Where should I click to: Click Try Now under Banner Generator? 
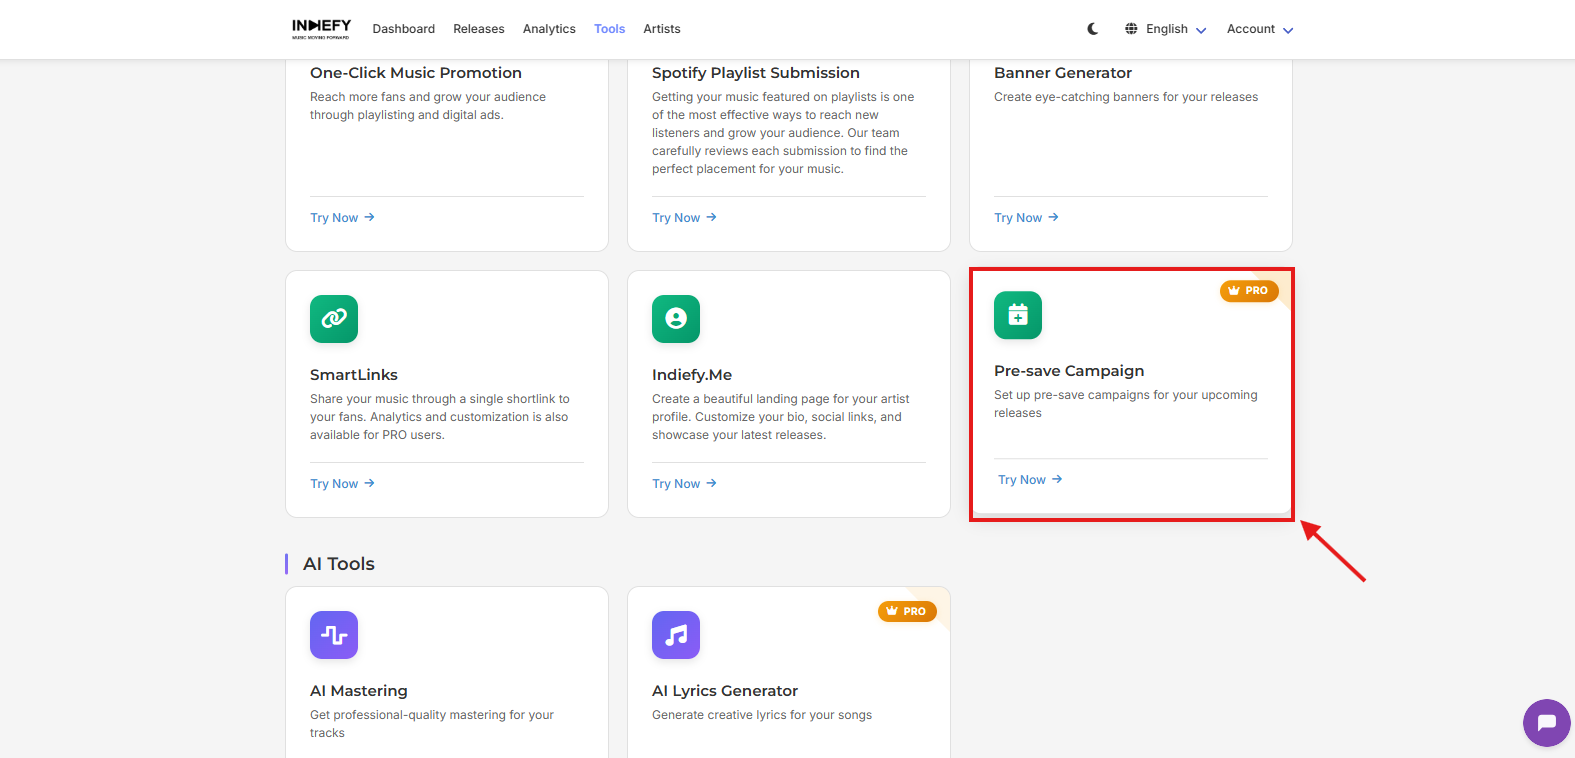[1026, 218]
